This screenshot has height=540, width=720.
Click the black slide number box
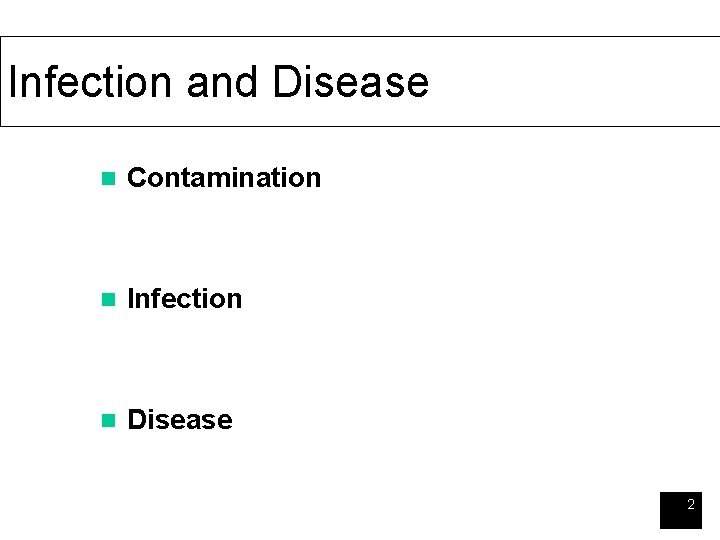681,510
